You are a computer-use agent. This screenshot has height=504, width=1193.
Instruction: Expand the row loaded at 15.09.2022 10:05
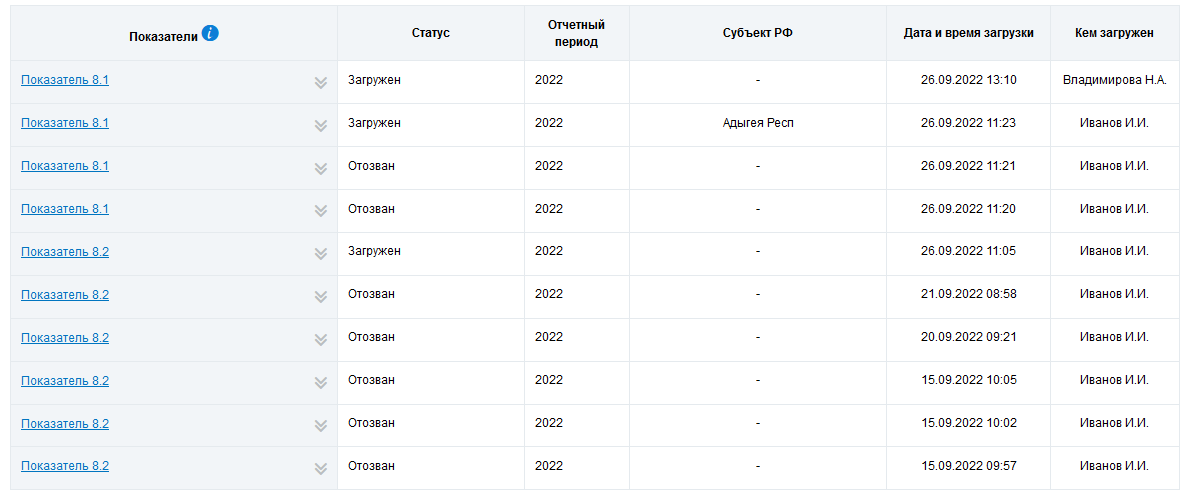coord(321,383)
